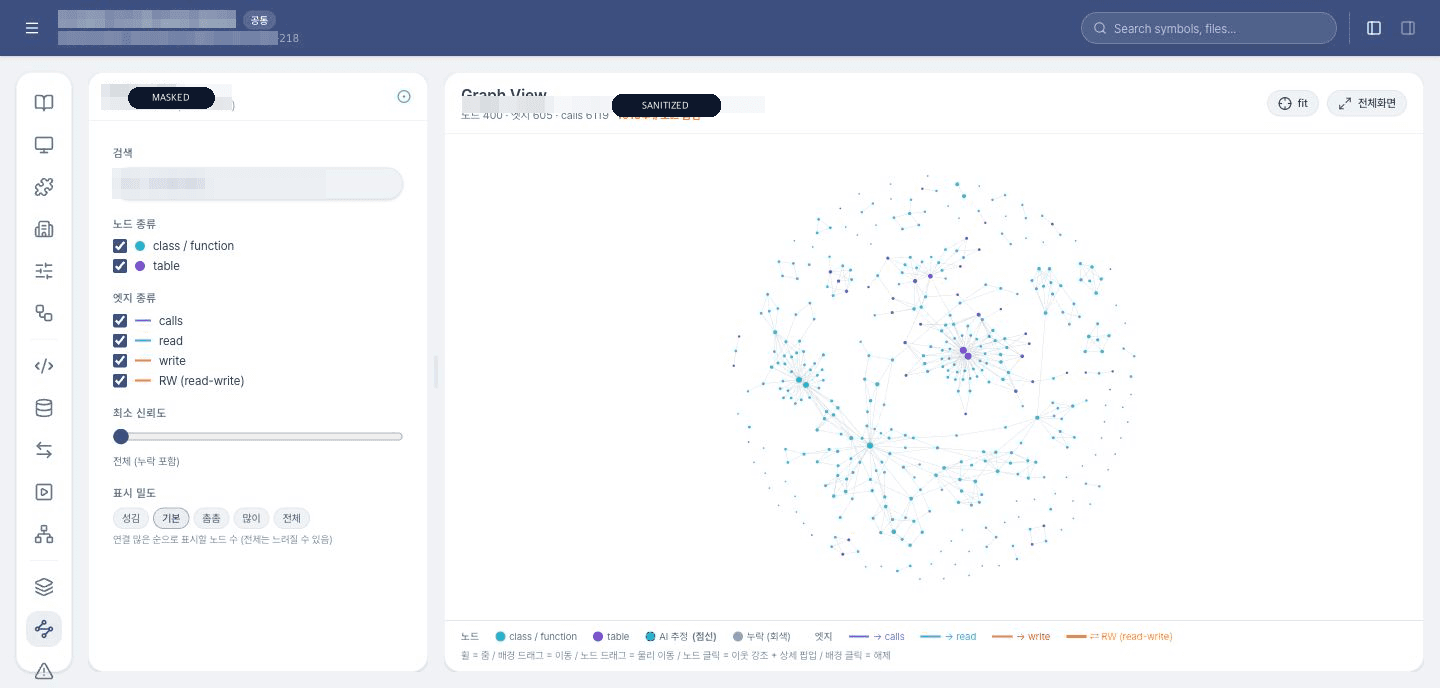This screenshot has height=688, width=1440.
Task: Click the fit graph button
Action: point(1293,103)
